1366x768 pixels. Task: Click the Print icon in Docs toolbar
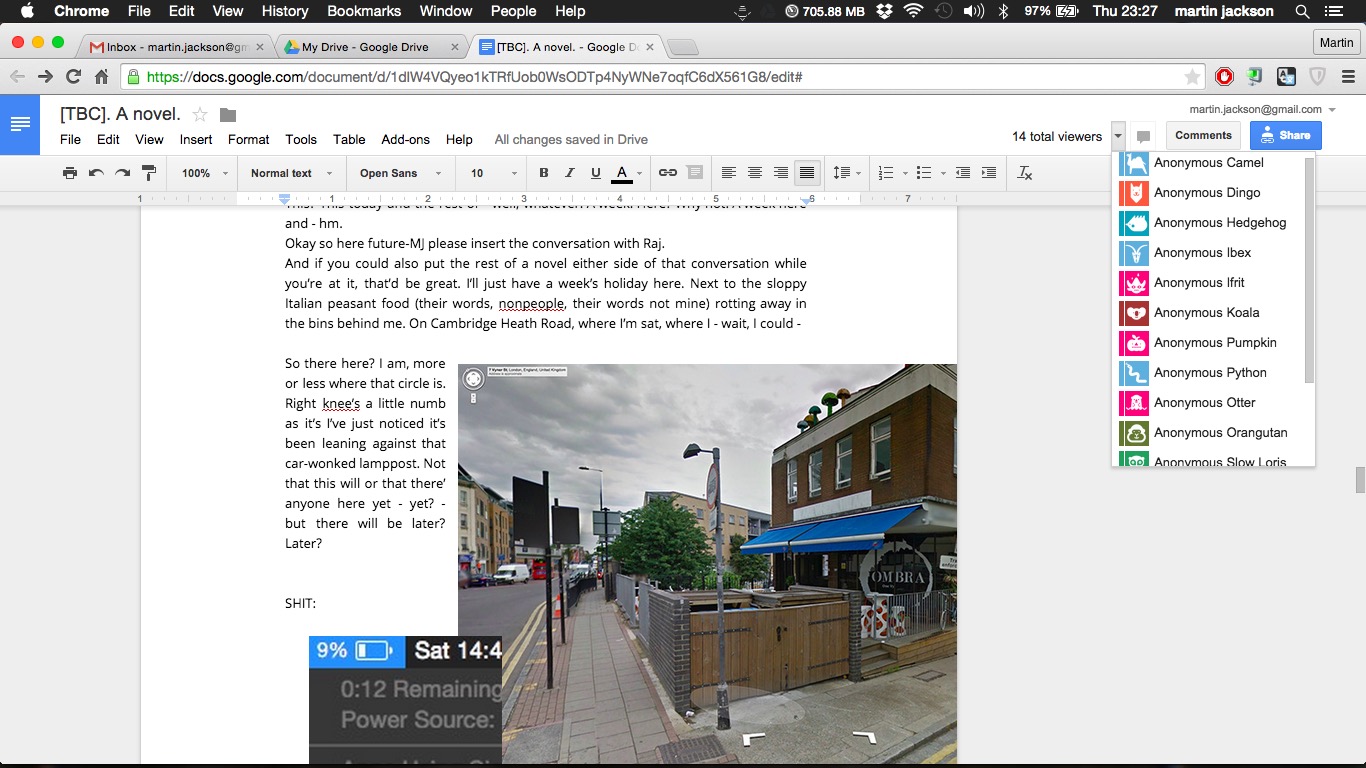coord(70,173)
